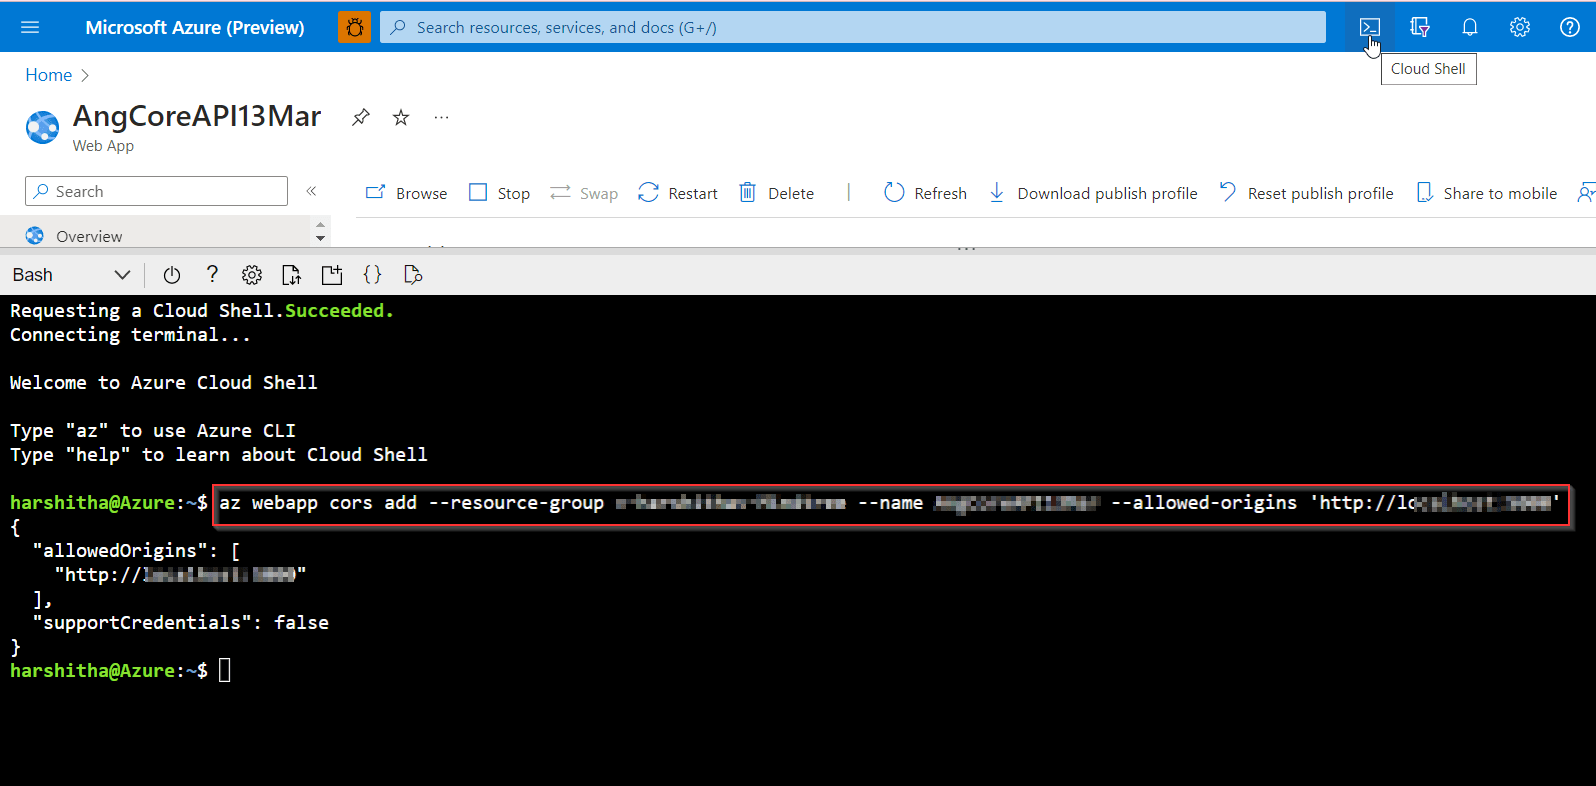Open new session icon in shell
The width and height of the screenshot is (1596, 786).
332,275
